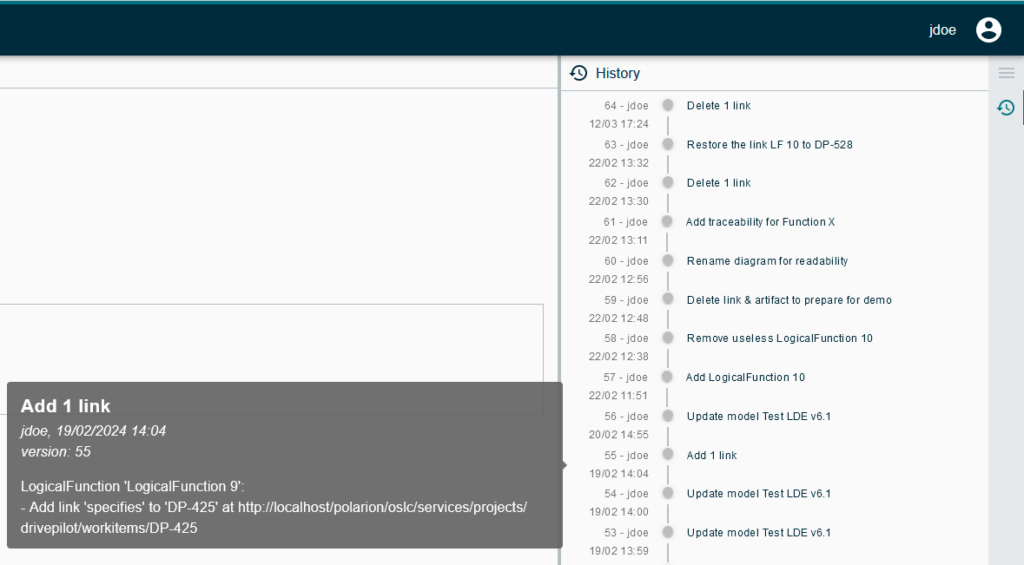Click the jdoe username in top bar

click(942, 30)
